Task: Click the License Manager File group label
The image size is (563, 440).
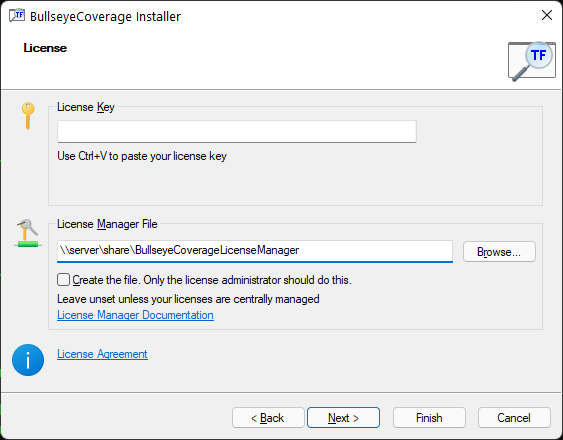Action: (107, 224)
